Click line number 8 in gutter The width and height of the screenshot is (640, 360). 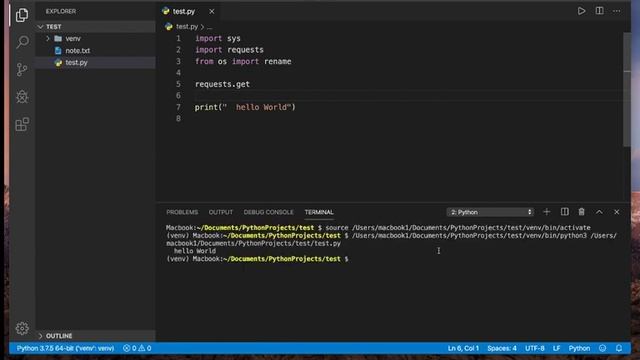pyautogui.click(x=178, y=118)
